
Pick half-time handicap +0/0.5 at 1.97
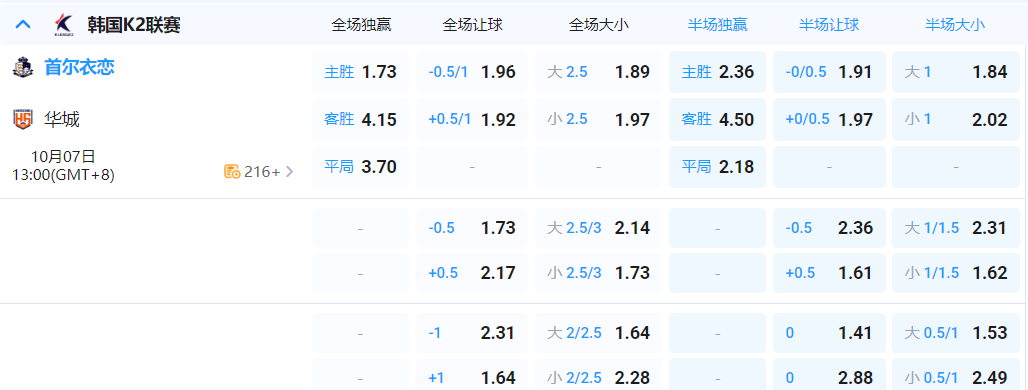point(829,119)
